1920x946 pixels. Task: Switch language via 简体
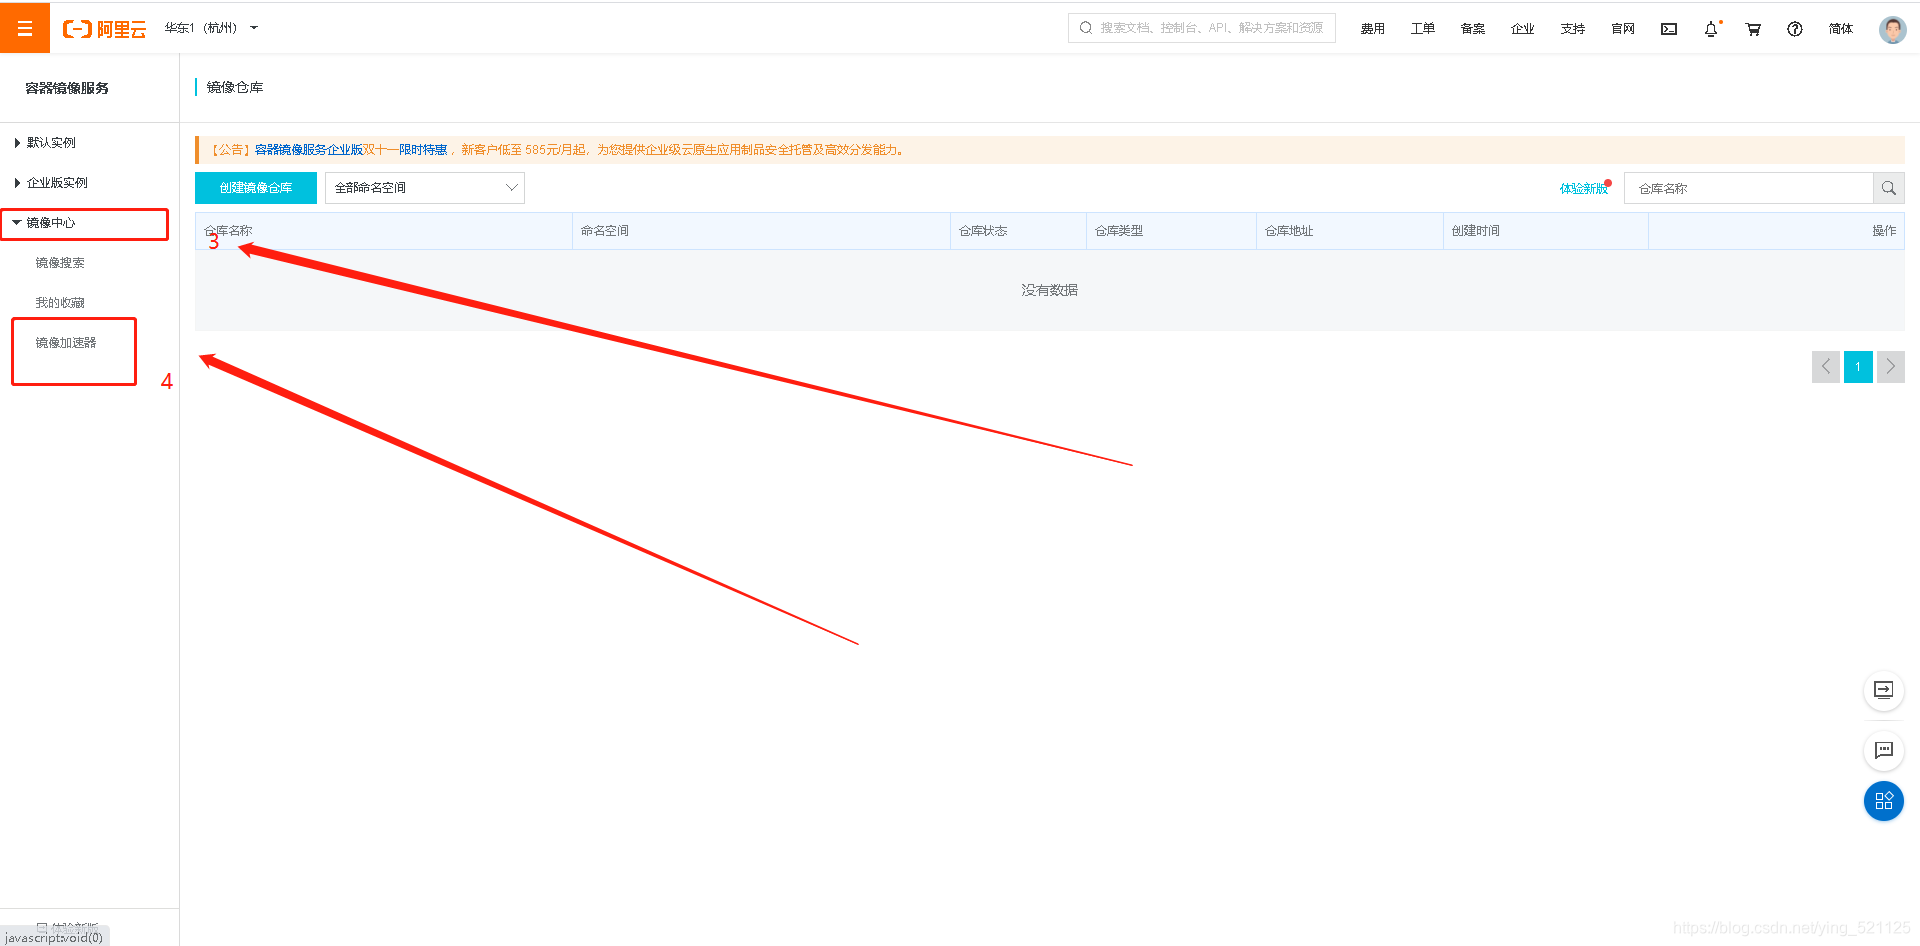click(1840, 29)
